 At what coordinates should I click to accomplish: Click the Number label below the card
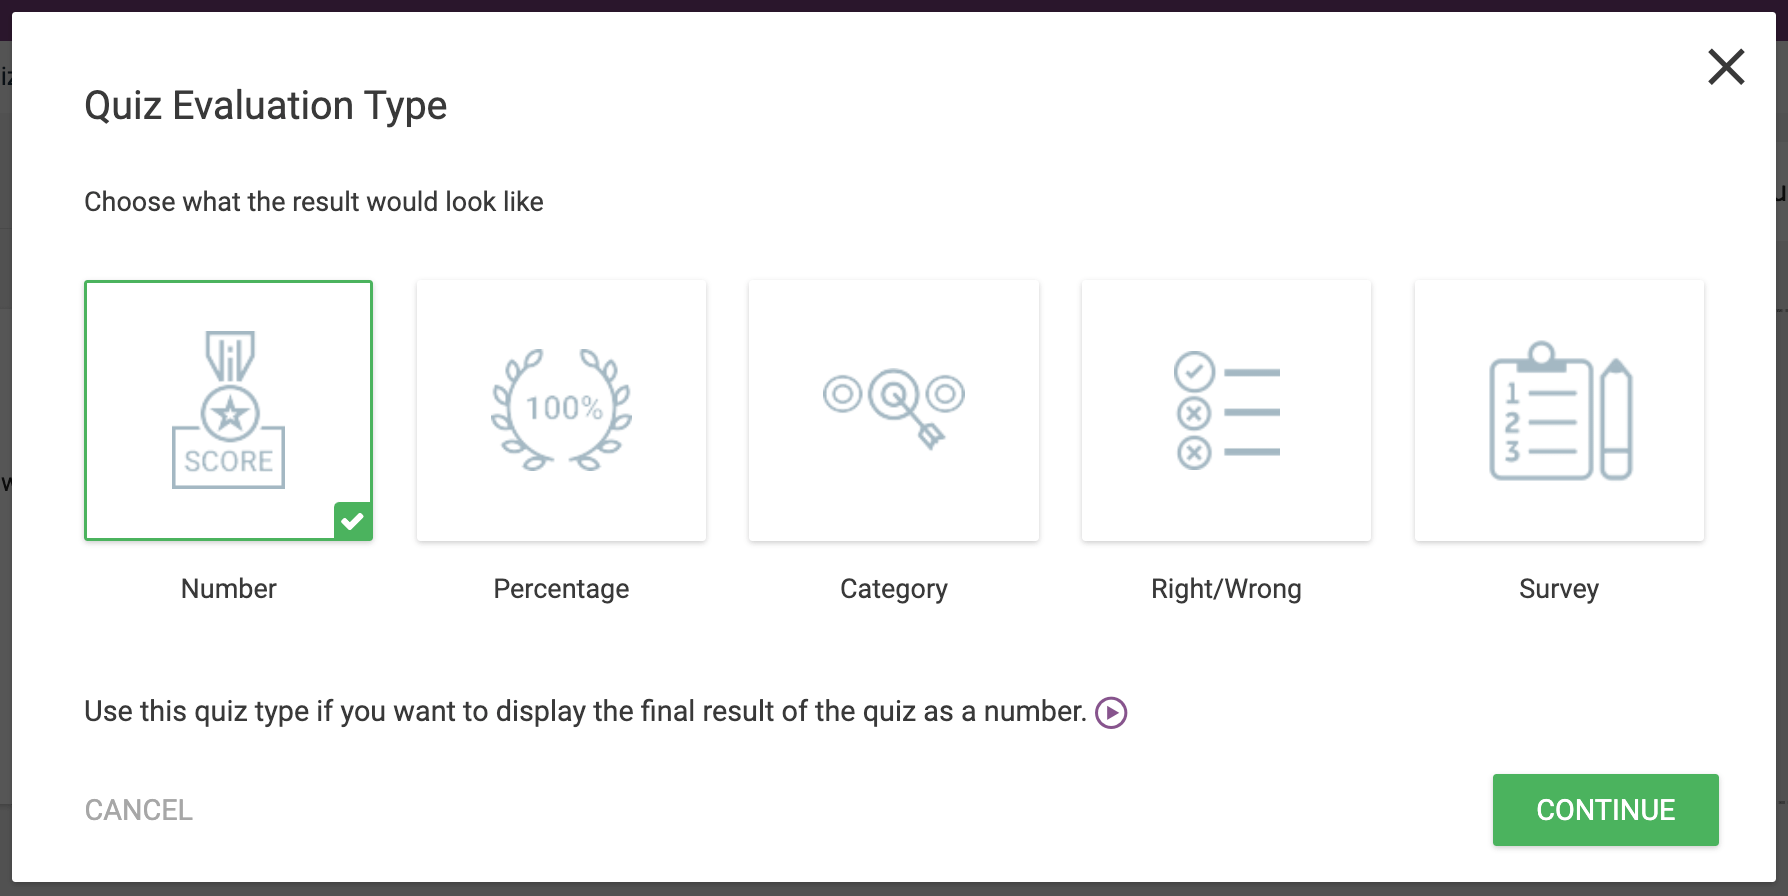[228, 589]
